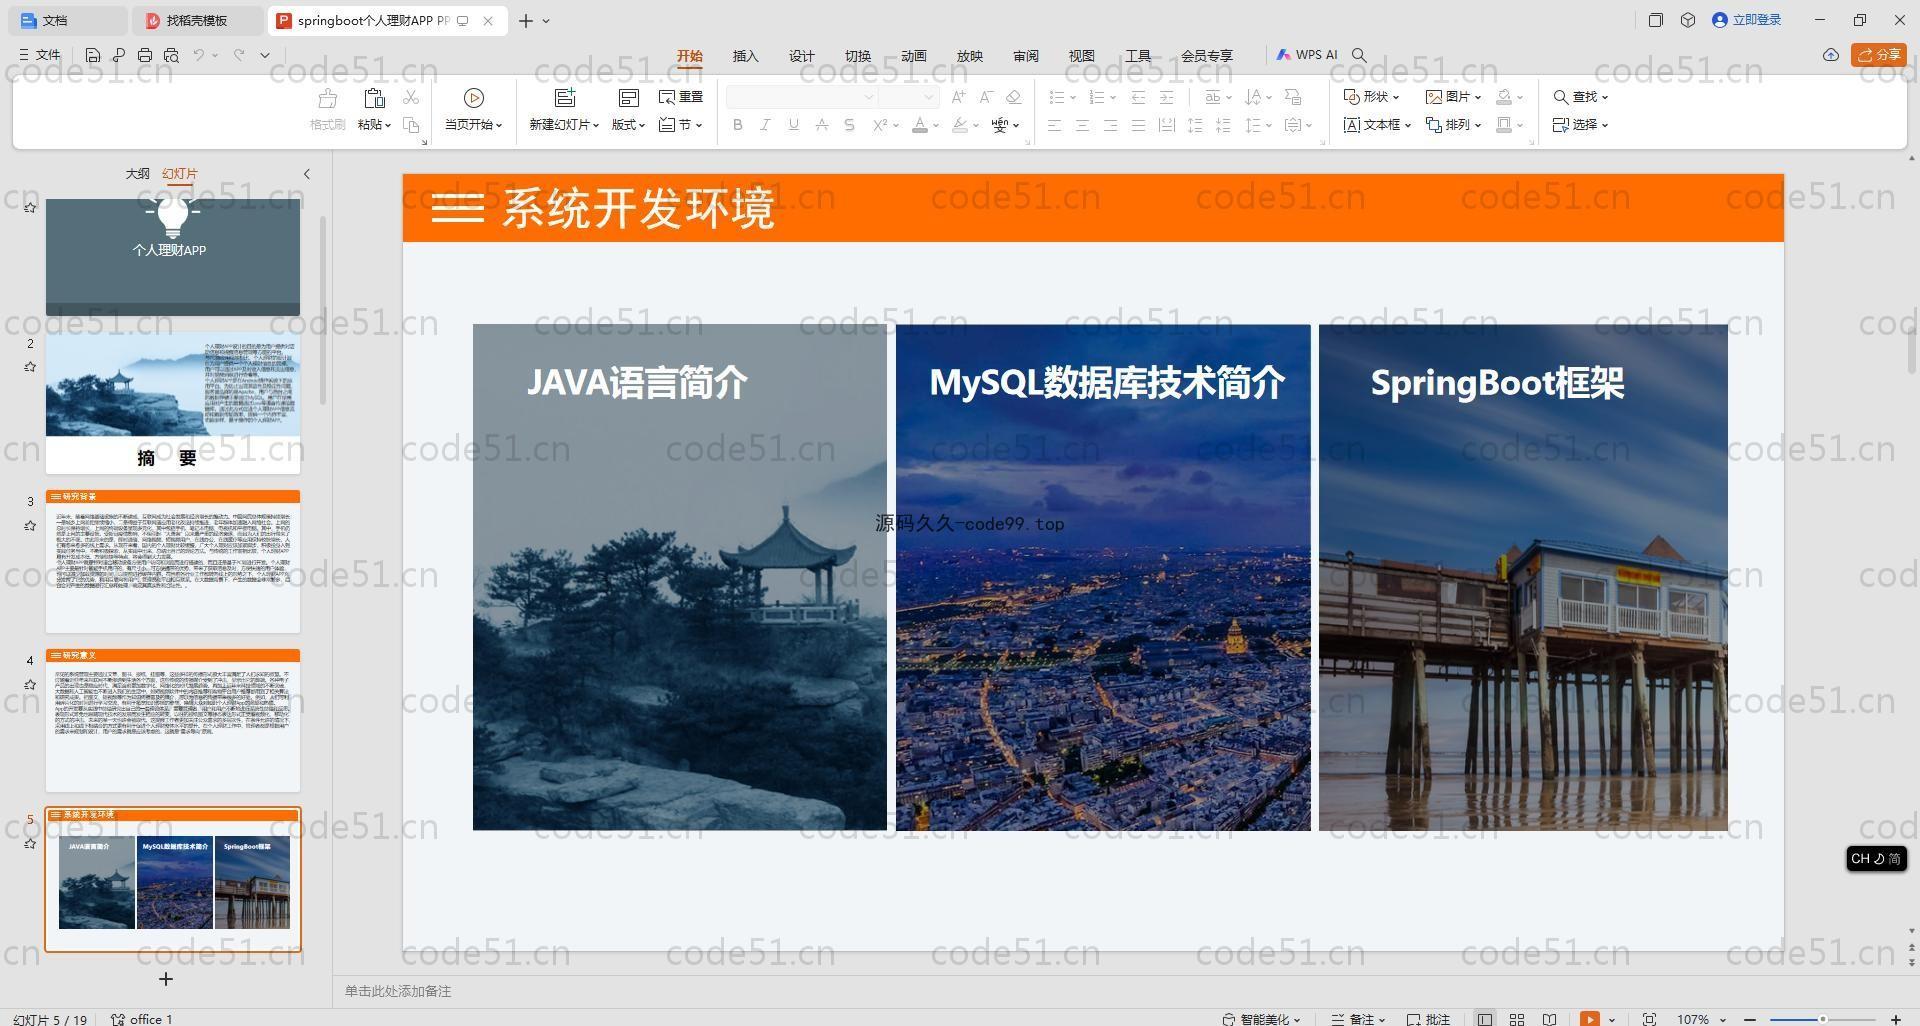Switch to the 设计 ribbon tab
The image size is (1920, 1026).
802,56
